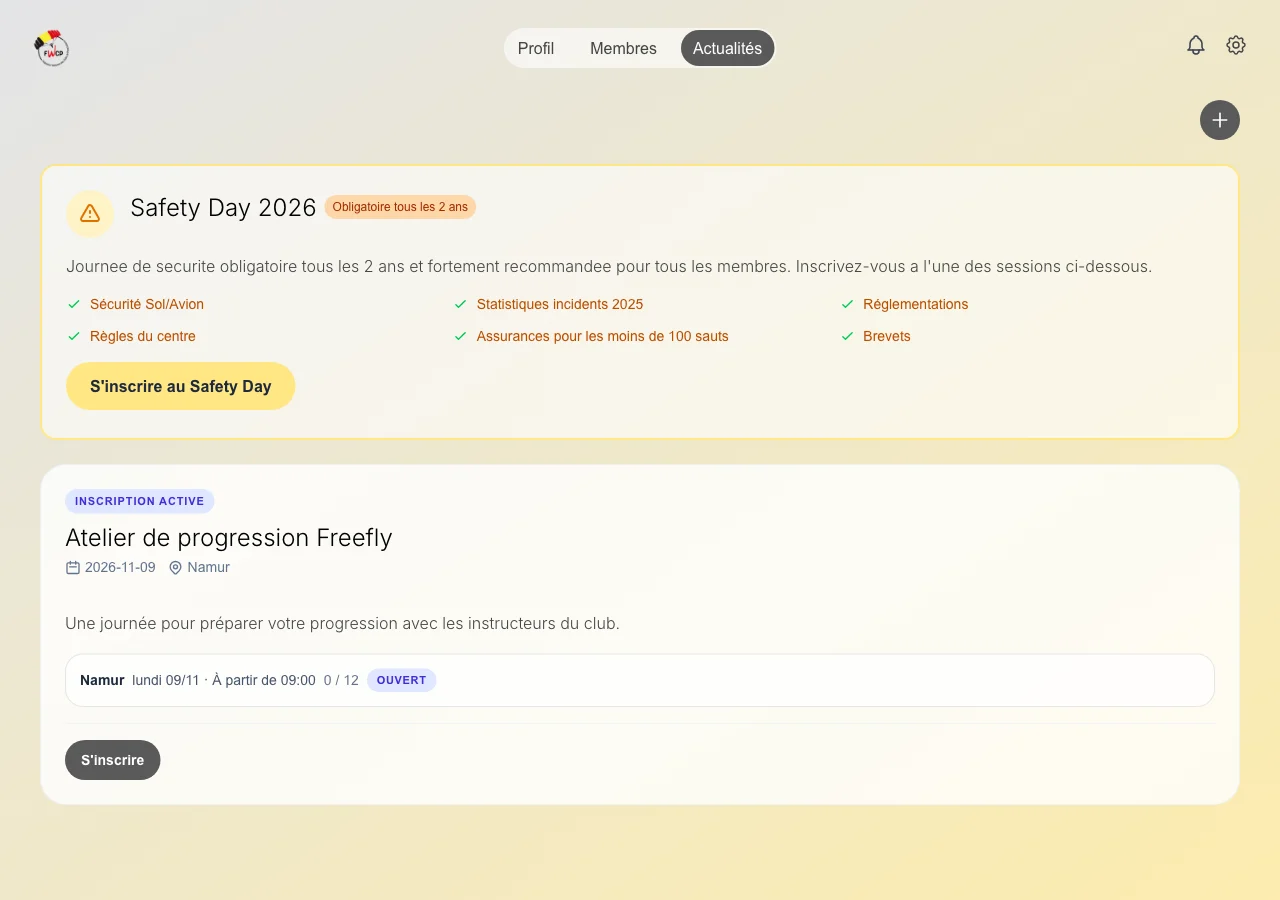The width and height of the screenshot is (1280, 900).
Task: Open the notifications bell
Action: [1196, 45]
